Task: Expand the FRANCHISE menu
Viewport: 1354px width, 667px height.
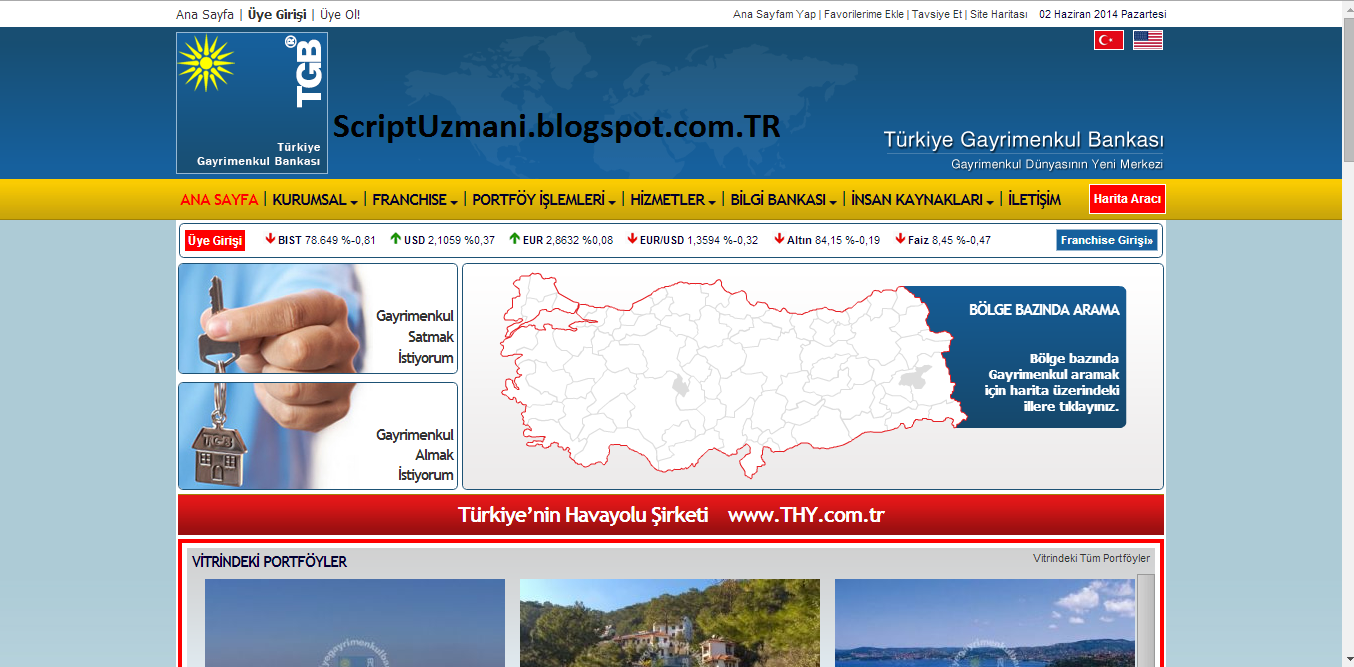Action: click(x=415, y=199)
